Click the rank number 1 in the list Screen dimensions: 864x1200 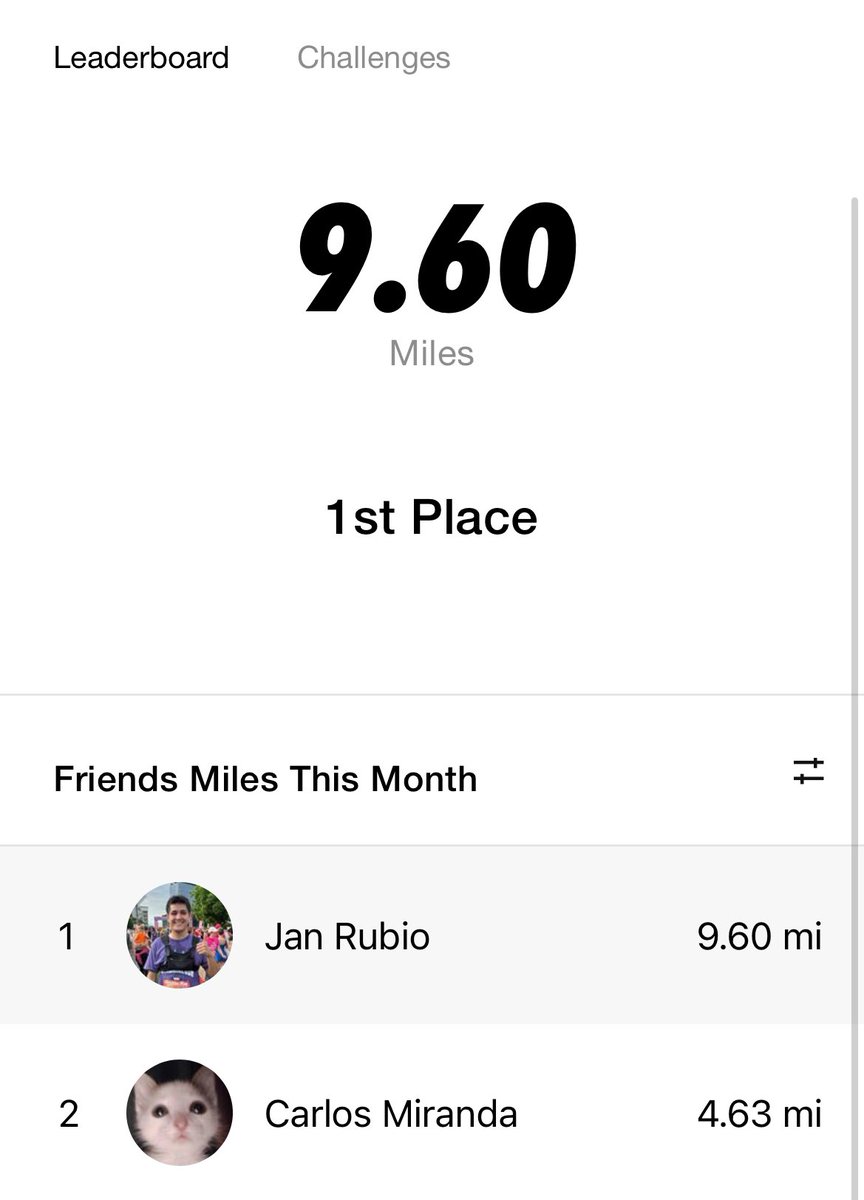pyautogui.click(x=67, y=937)
